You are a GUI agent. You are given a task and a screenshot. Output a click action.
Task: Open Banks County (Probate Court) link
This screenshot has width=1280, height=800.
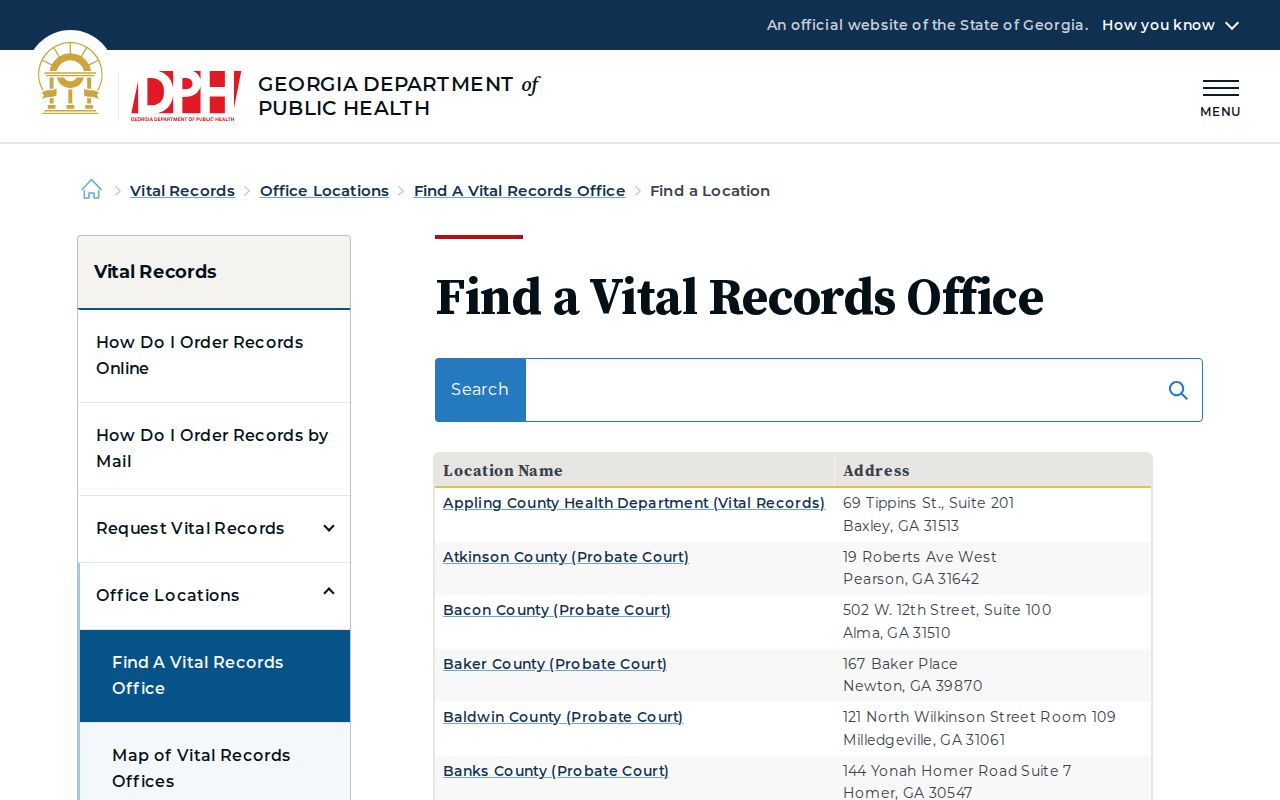coord(556,771)
